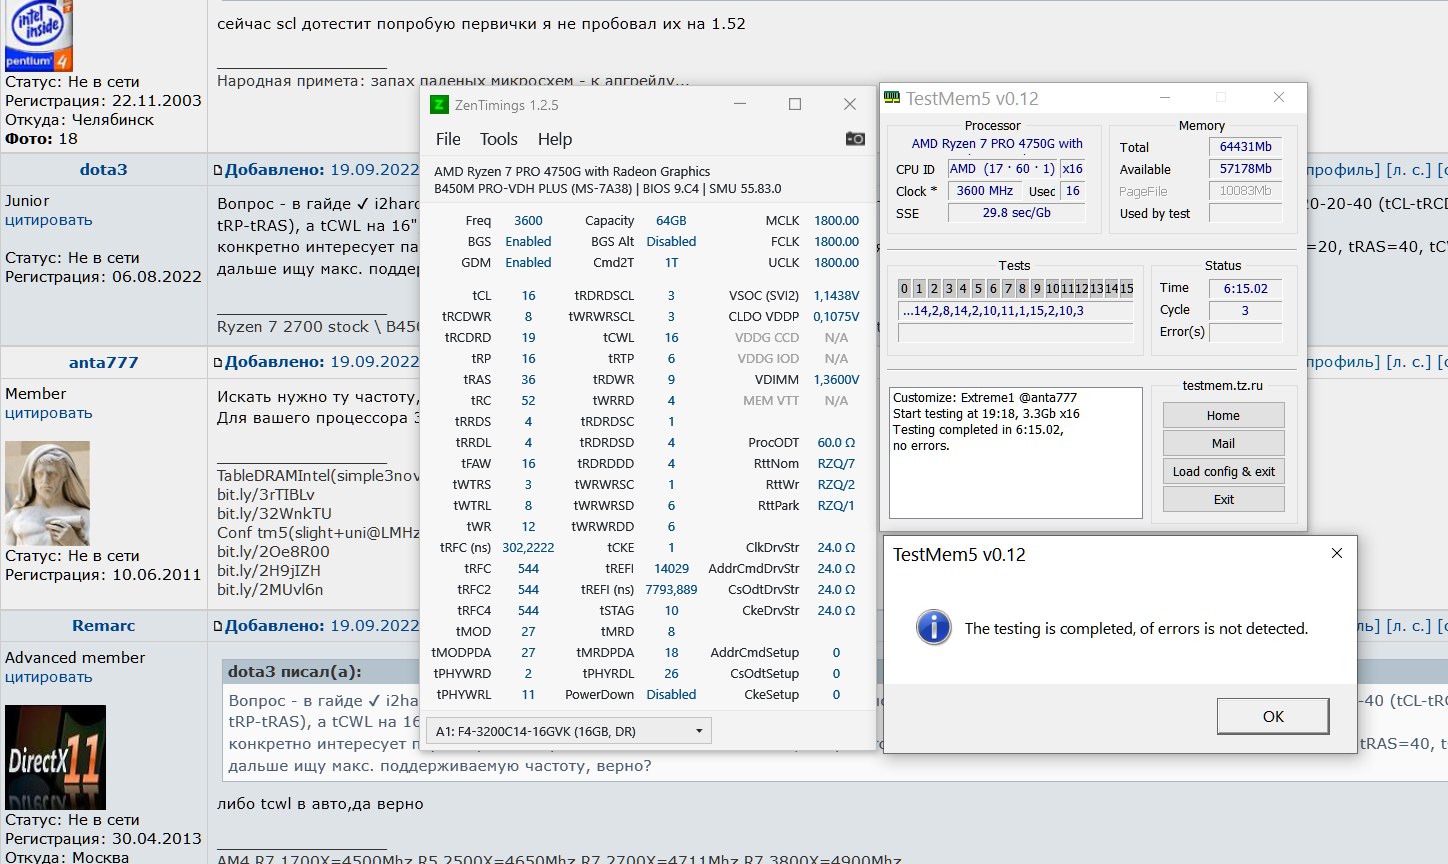The width and height of the screenshot is (1448, 864).
Task: Click the post icon beside Remarc's Добавлено date
Action: 217,626
